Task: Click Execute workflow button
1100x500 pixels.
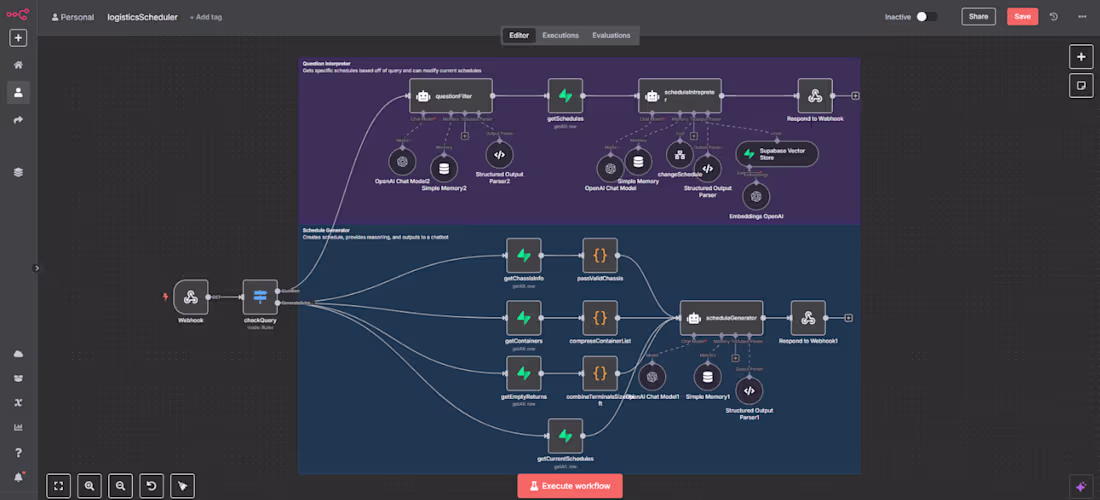Action: [x=570, y=485]
